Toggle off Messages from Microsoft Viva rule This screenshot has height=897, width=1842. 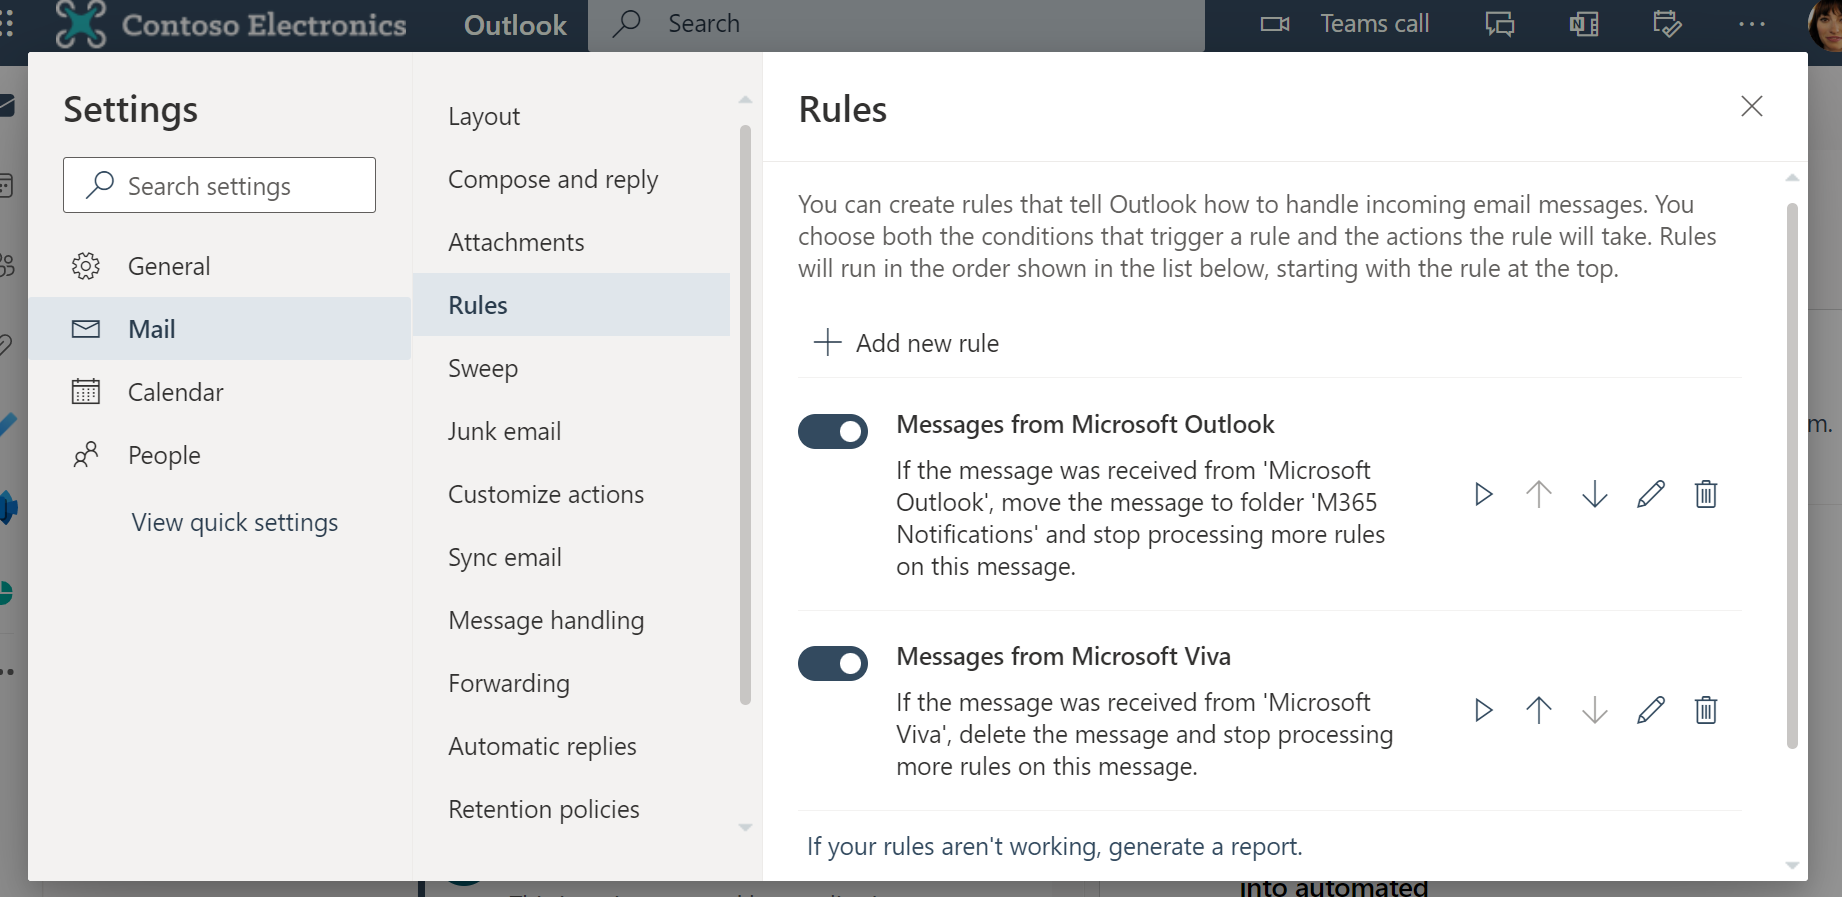click(833, 663)
